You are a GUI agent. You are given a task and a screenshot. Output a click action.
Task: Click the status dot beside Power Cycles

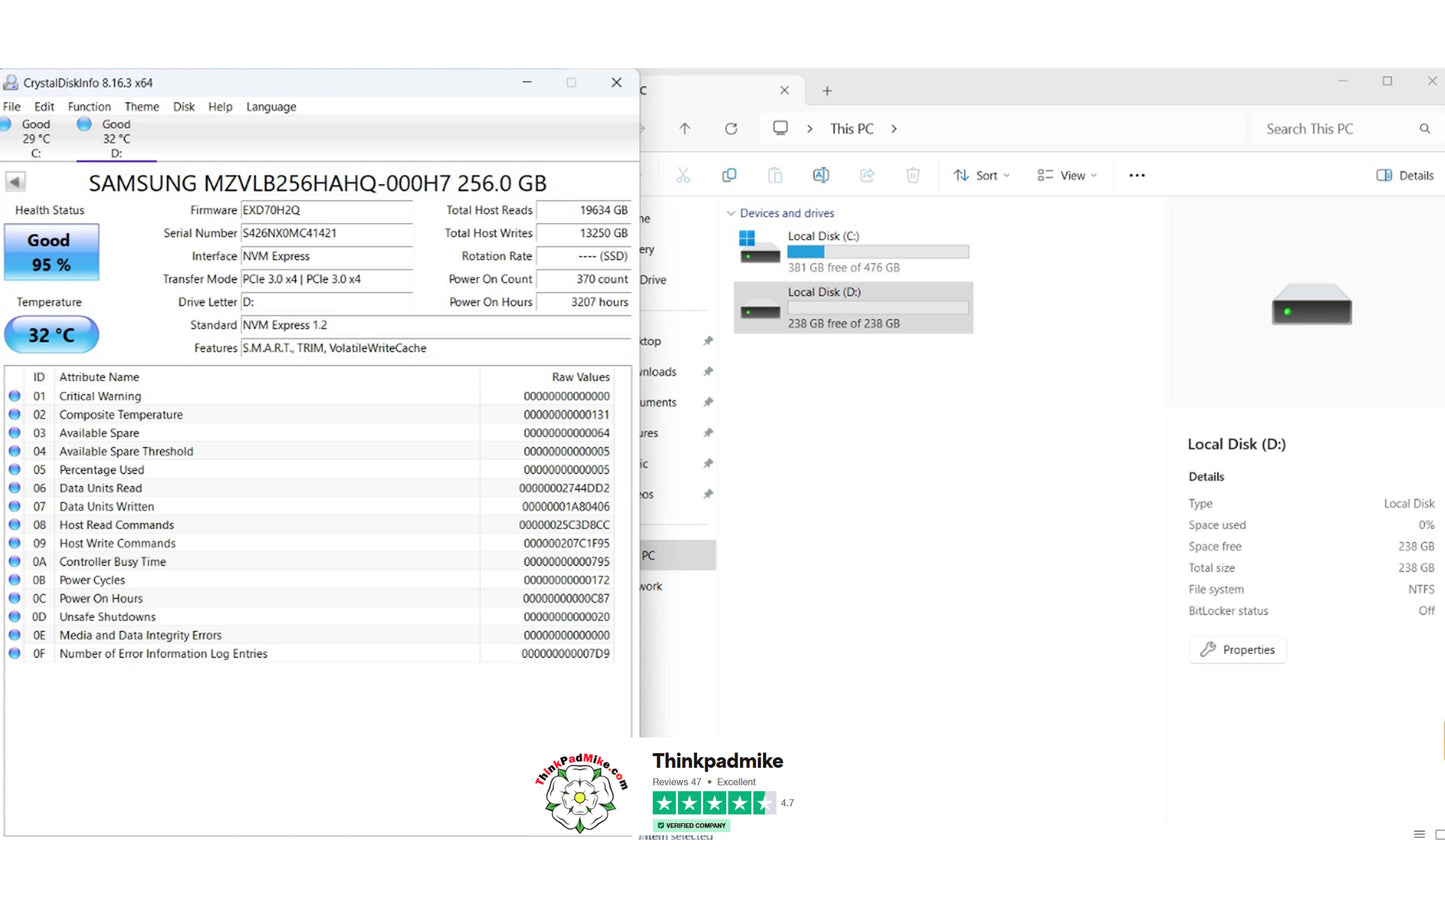[15, 580]
